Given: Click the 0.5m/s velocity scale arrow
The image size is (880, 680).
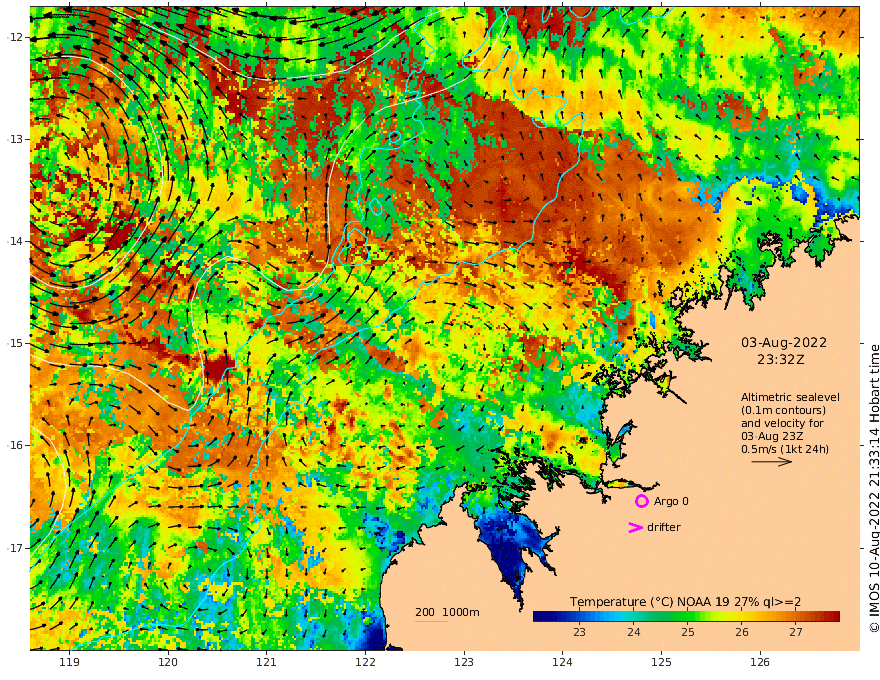Looking at the screenshot, I should 772,462.
